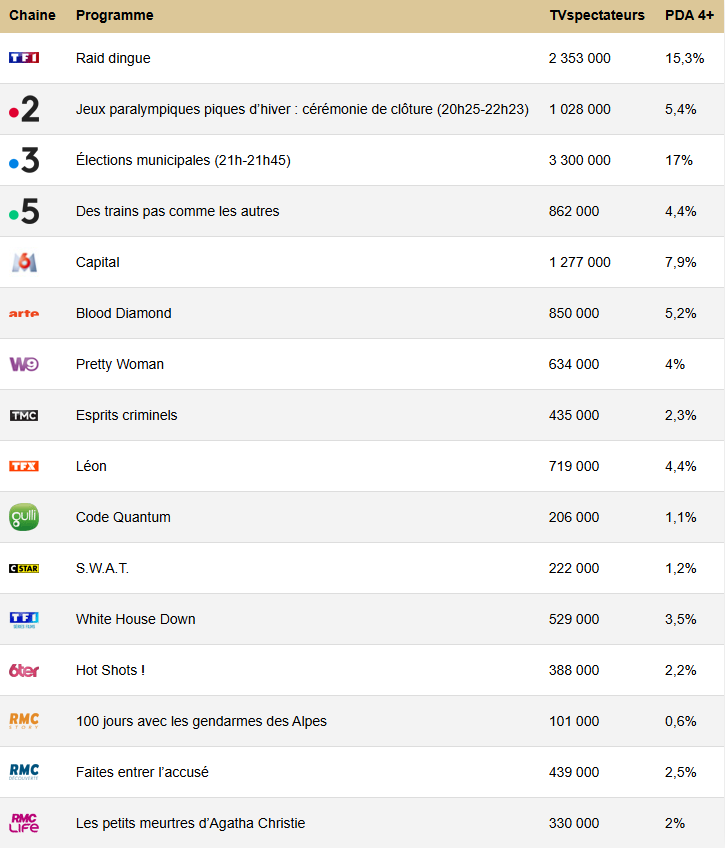Click the Pretty Woman programme title

click(120, 364)
